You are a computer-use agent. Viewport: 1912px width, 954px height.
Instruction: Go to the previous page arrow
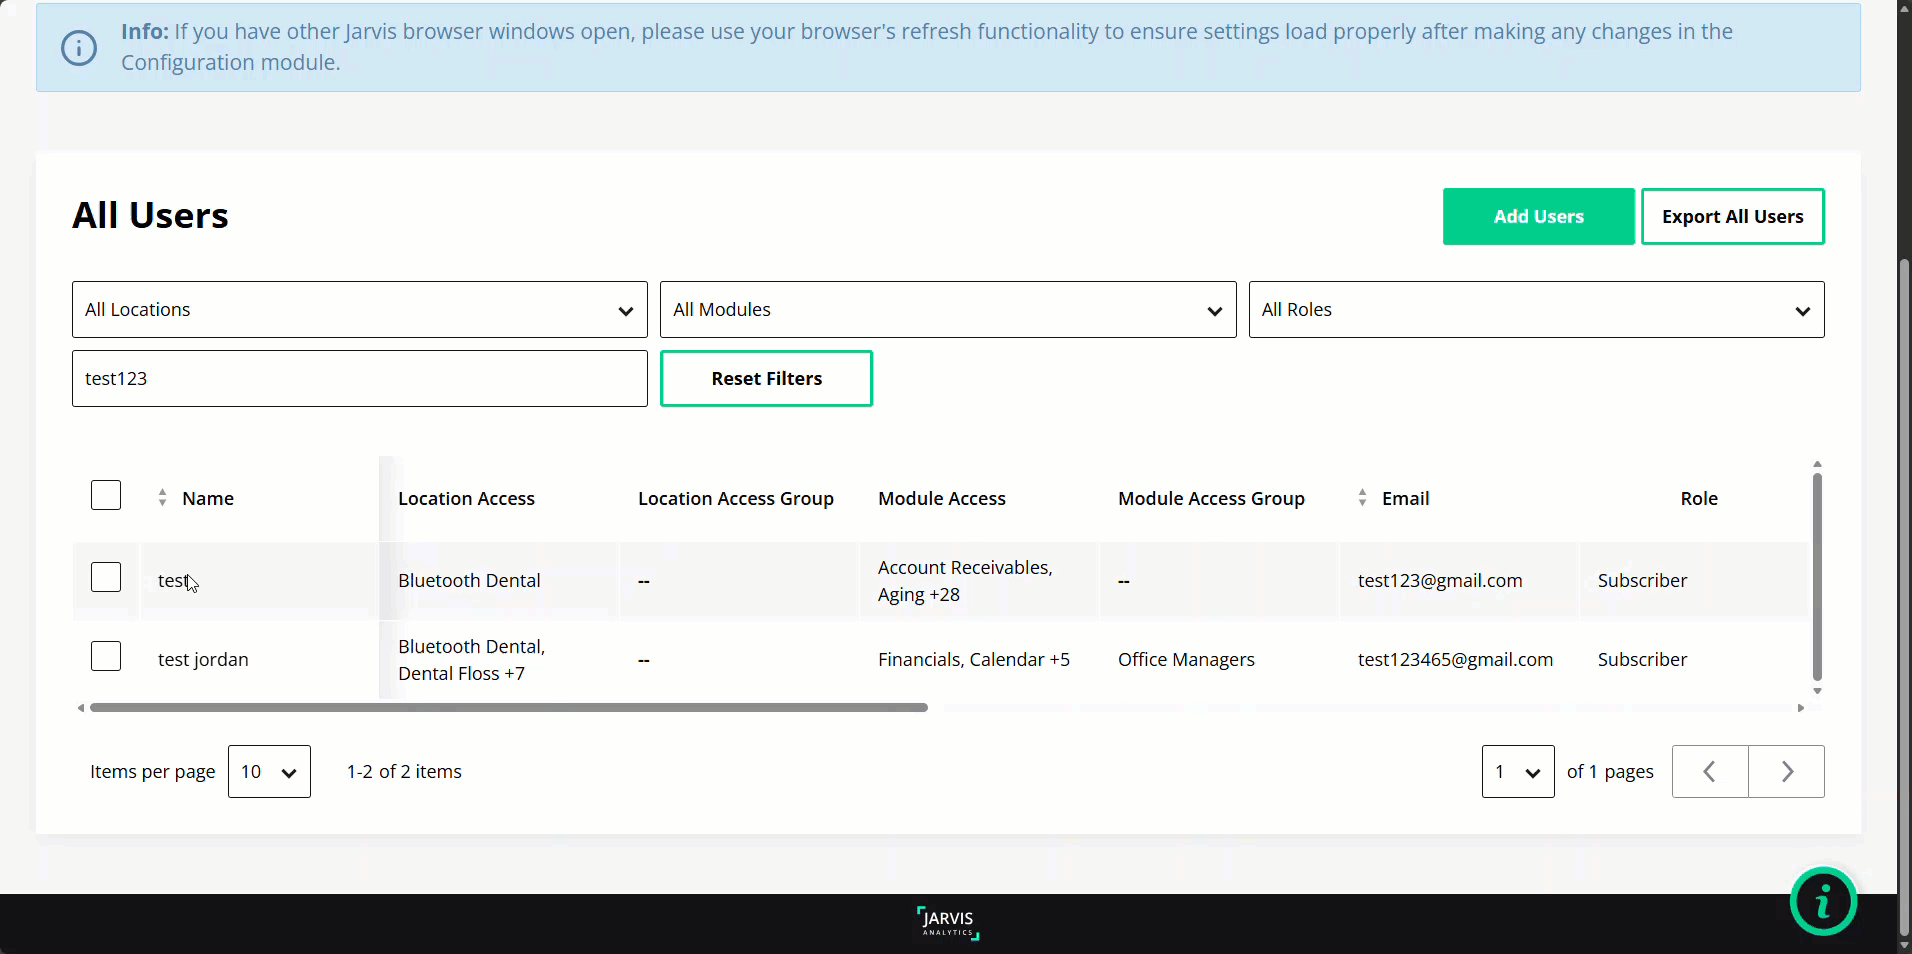click(1709, 771)
